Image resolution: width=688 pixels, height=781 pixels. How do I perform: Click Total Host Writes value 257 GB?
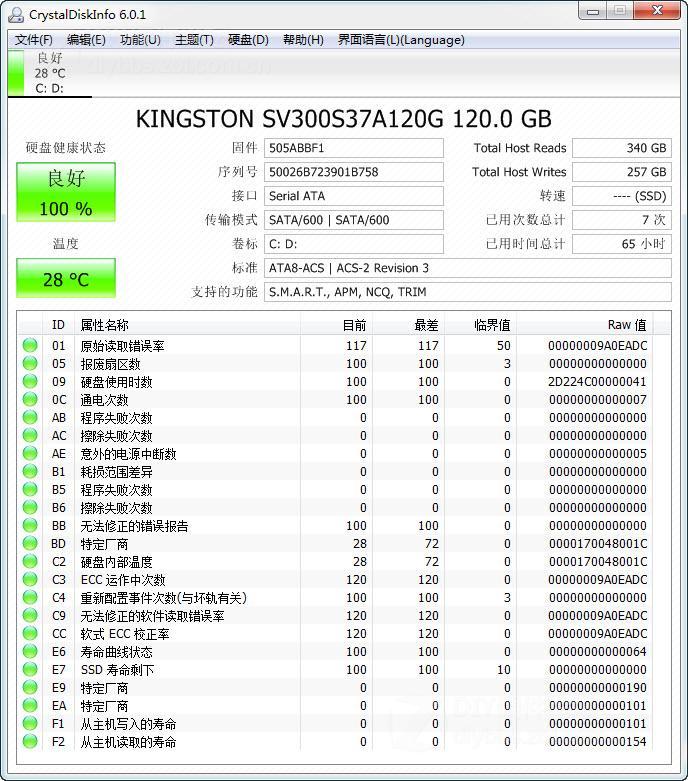(x=622, y=172)
